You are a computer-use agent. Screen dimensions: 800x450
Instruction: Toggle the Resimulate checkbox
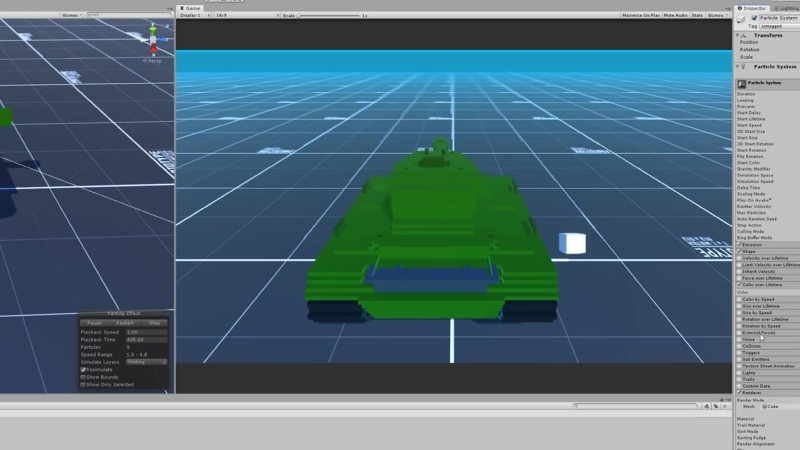(x=83, y=369)
